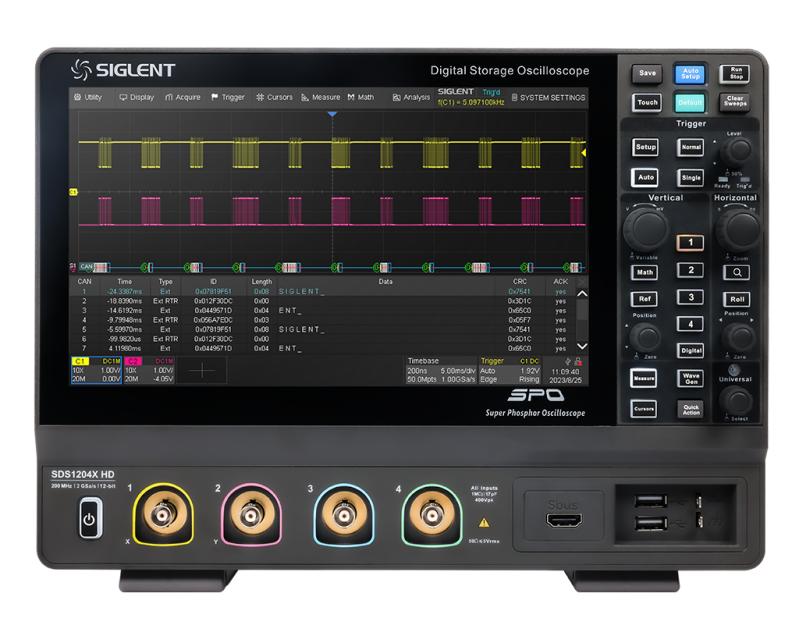Image resolution: width=799 pixels, height=629 pixels.
Task: Open the Acquire menu
Action: tap(182, 97)
